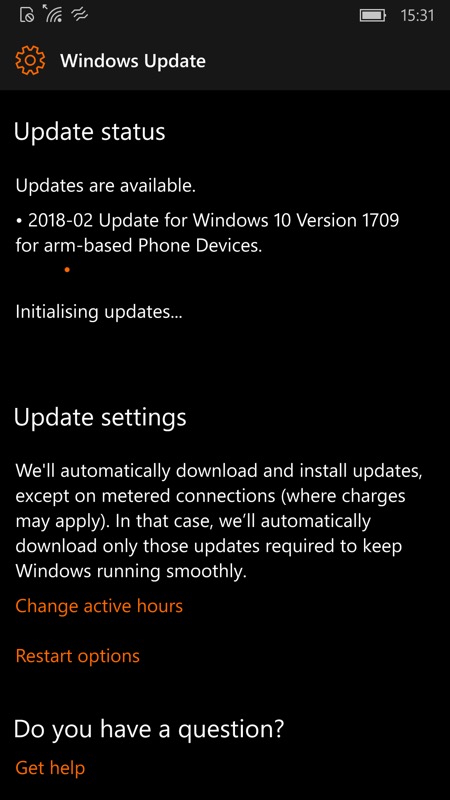
Task: Tap the Initialising updates status text
Action: (99, 312)
